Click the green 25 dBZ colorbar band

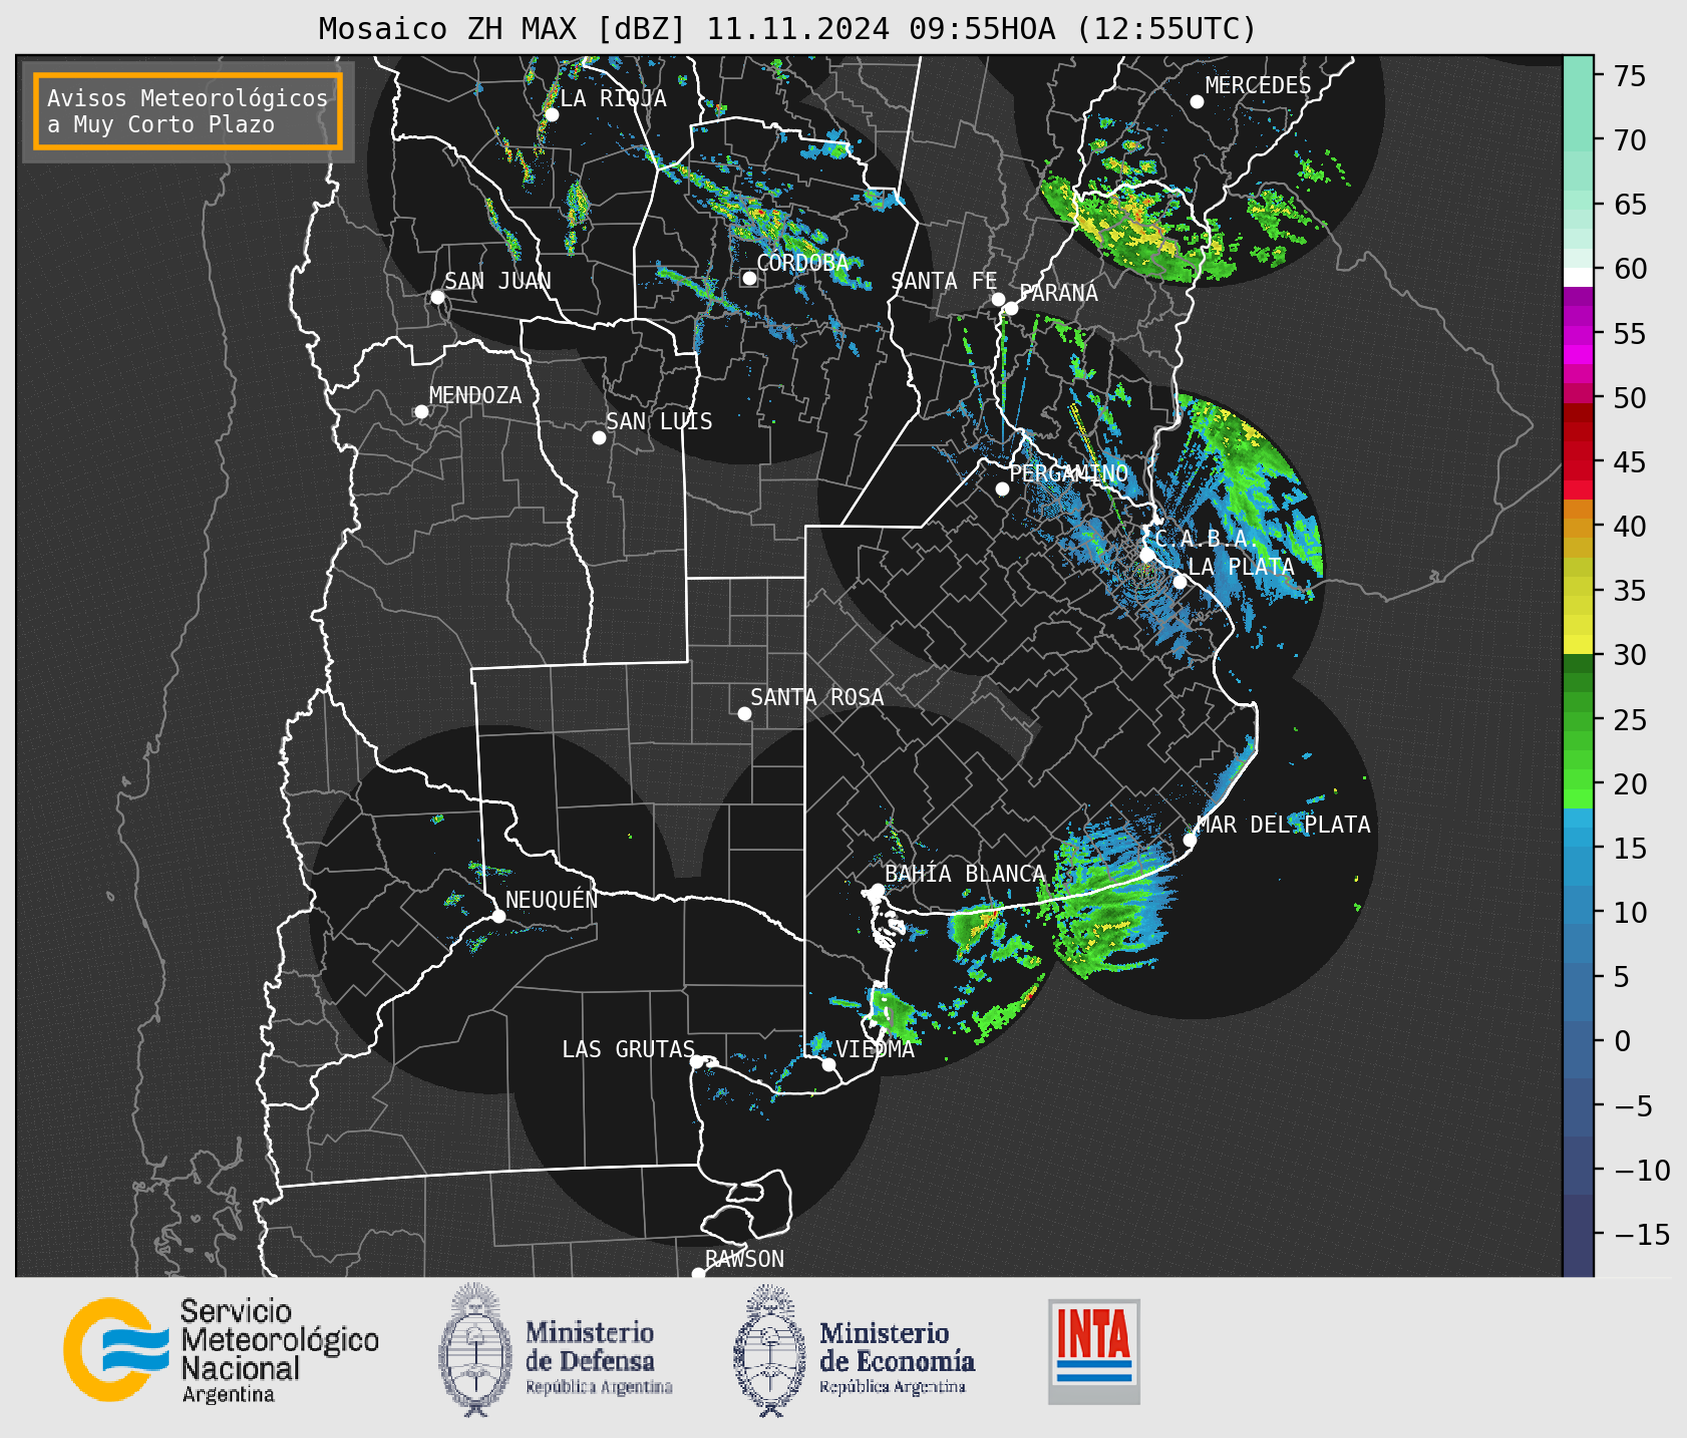coord(1578,719)
